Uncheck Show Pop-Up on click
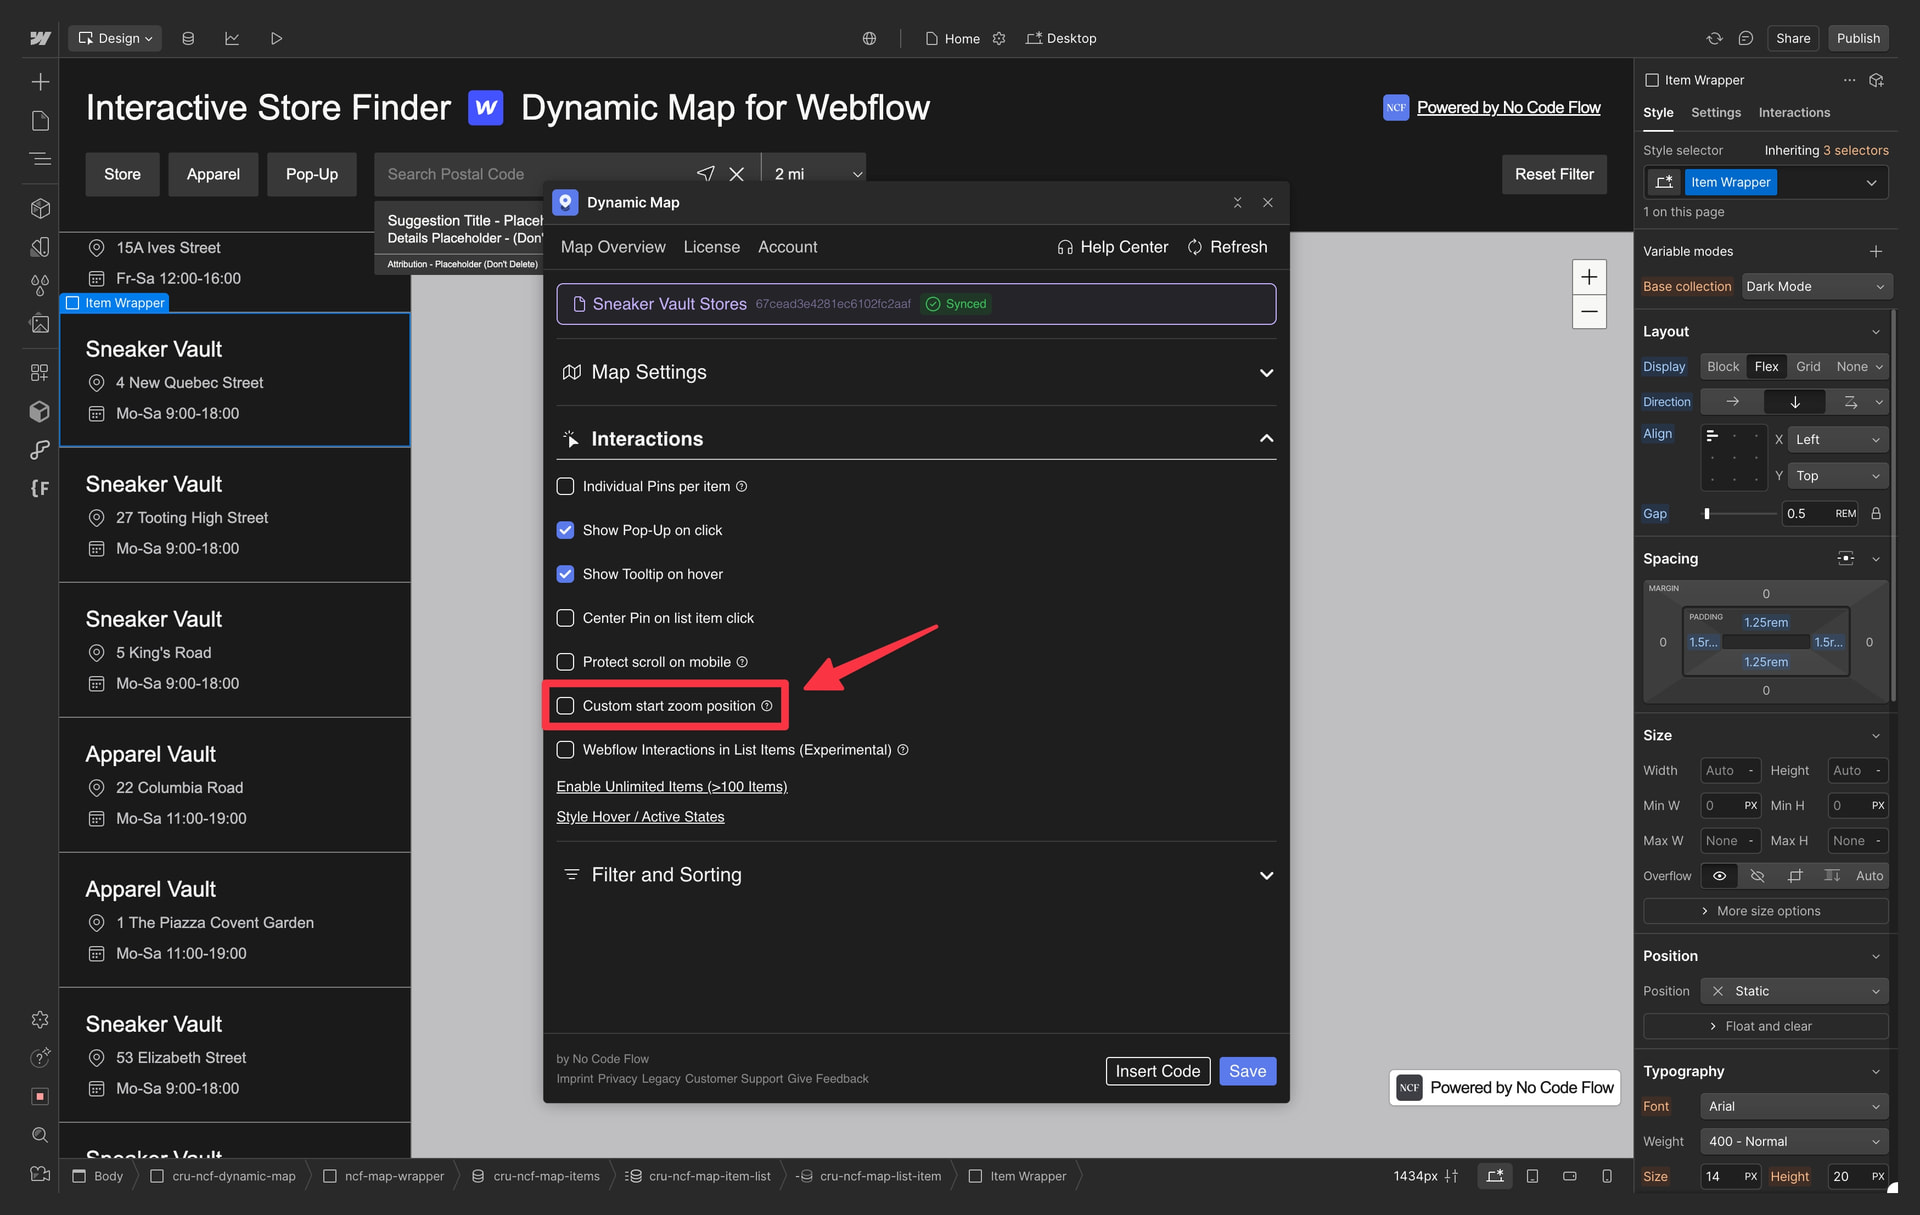Viewport: 1920px width, 1215px height. point(565,530)
